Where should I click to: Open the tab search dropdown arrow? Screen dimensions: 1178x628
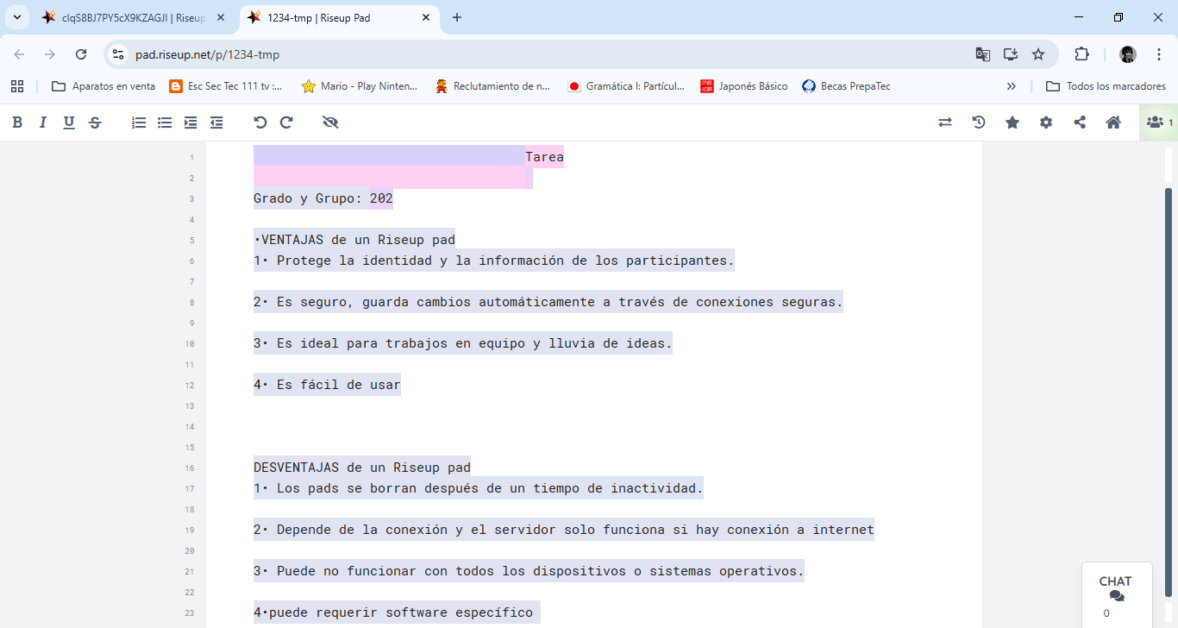(x=17, y=17)
